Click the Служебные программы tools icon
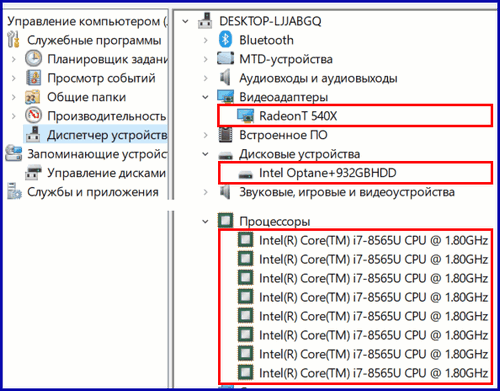 (13, 39)
